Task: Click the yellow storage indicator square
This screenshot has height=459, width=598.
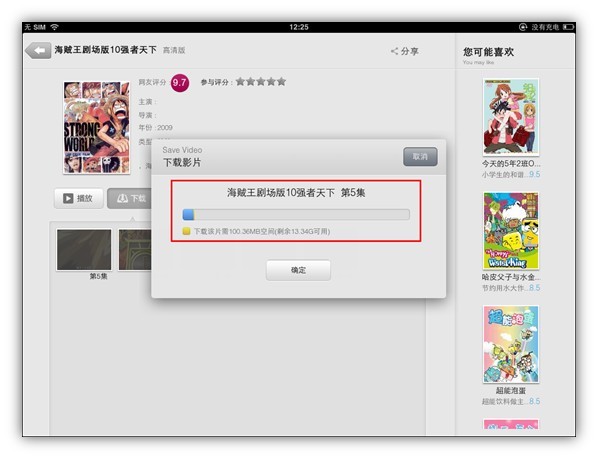Action: 186,231
